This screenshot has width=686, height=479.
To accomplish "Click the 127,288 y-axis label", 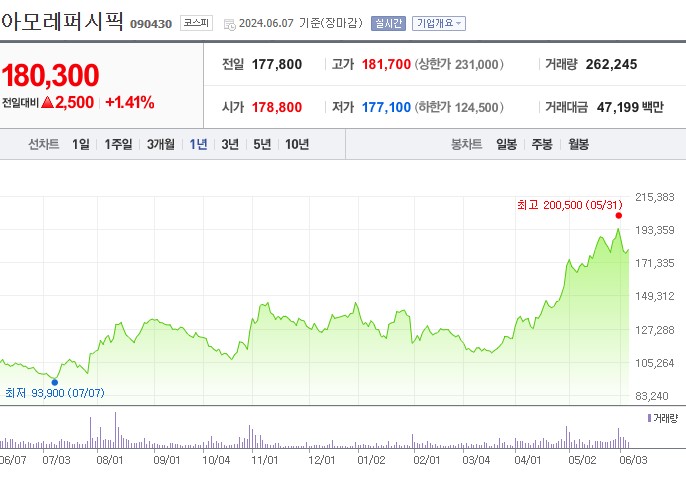I will 655,330.
